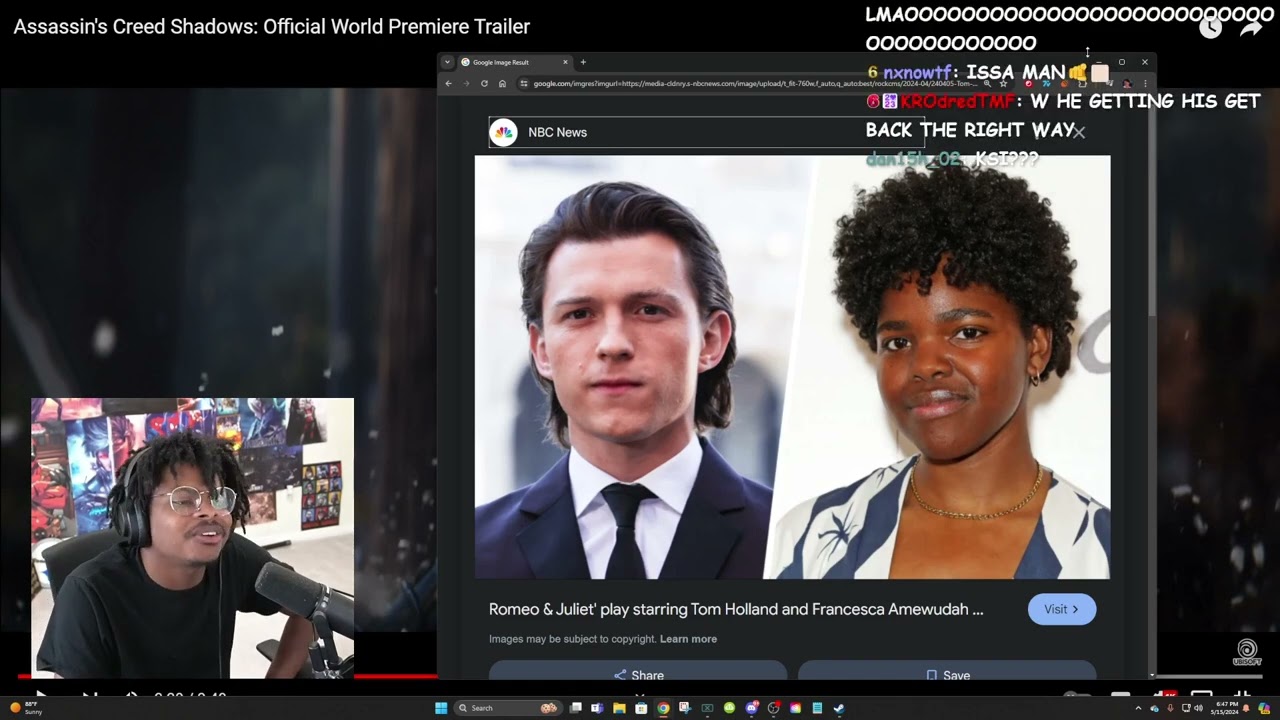Click the Chrome back arrow button
The image size is (1280, 720).
tap(448, 83)
